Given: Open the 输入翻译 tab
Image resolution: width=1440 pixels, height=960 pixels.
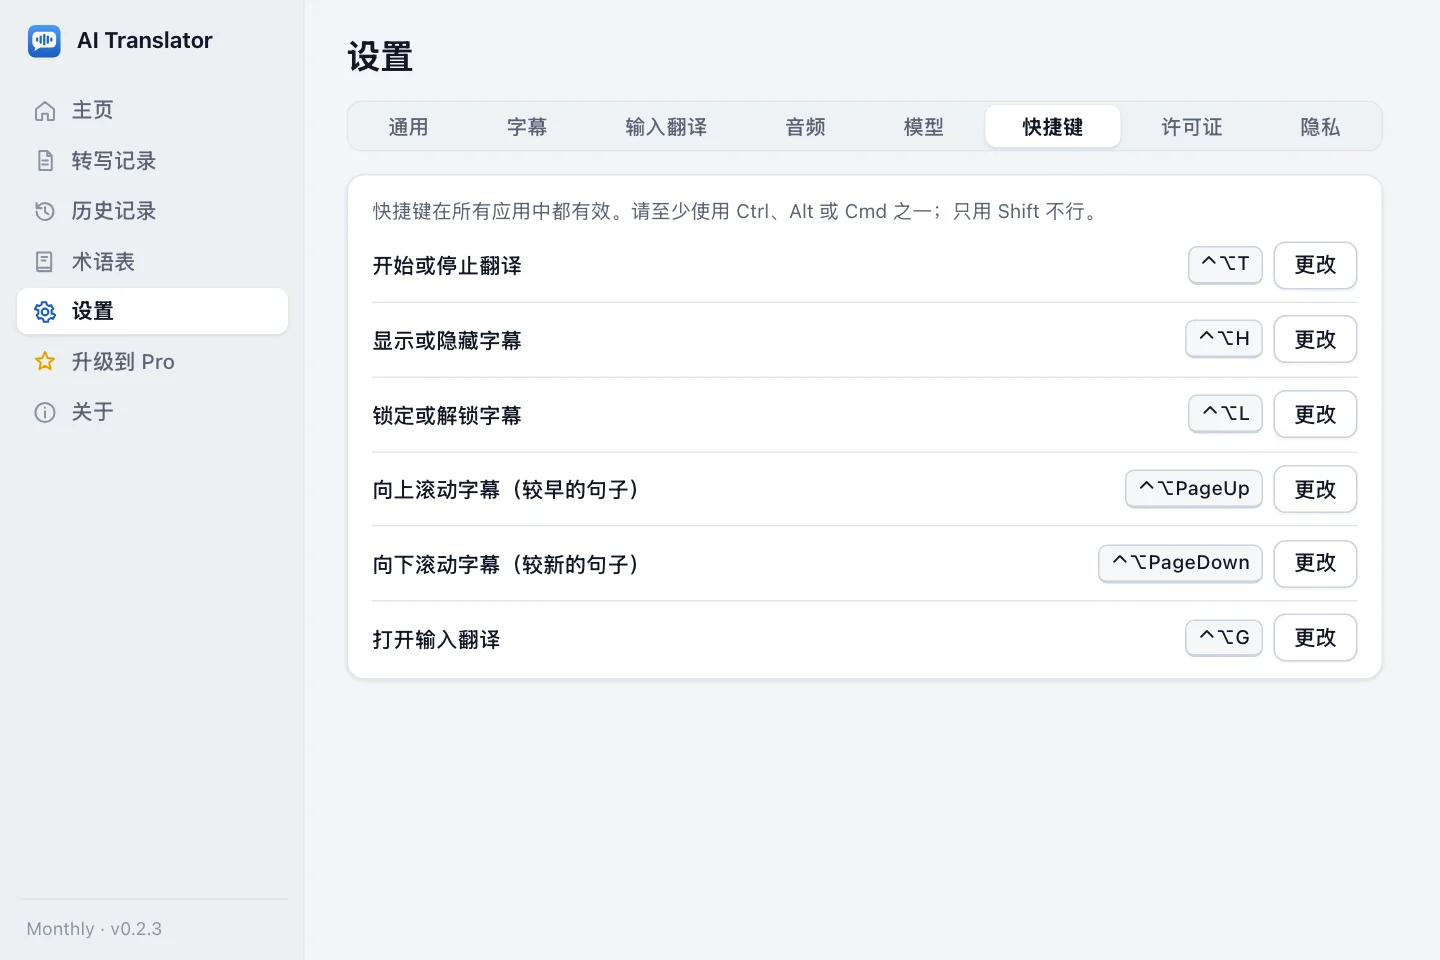Looking at the screenshot, I should (x=666, y=127).
